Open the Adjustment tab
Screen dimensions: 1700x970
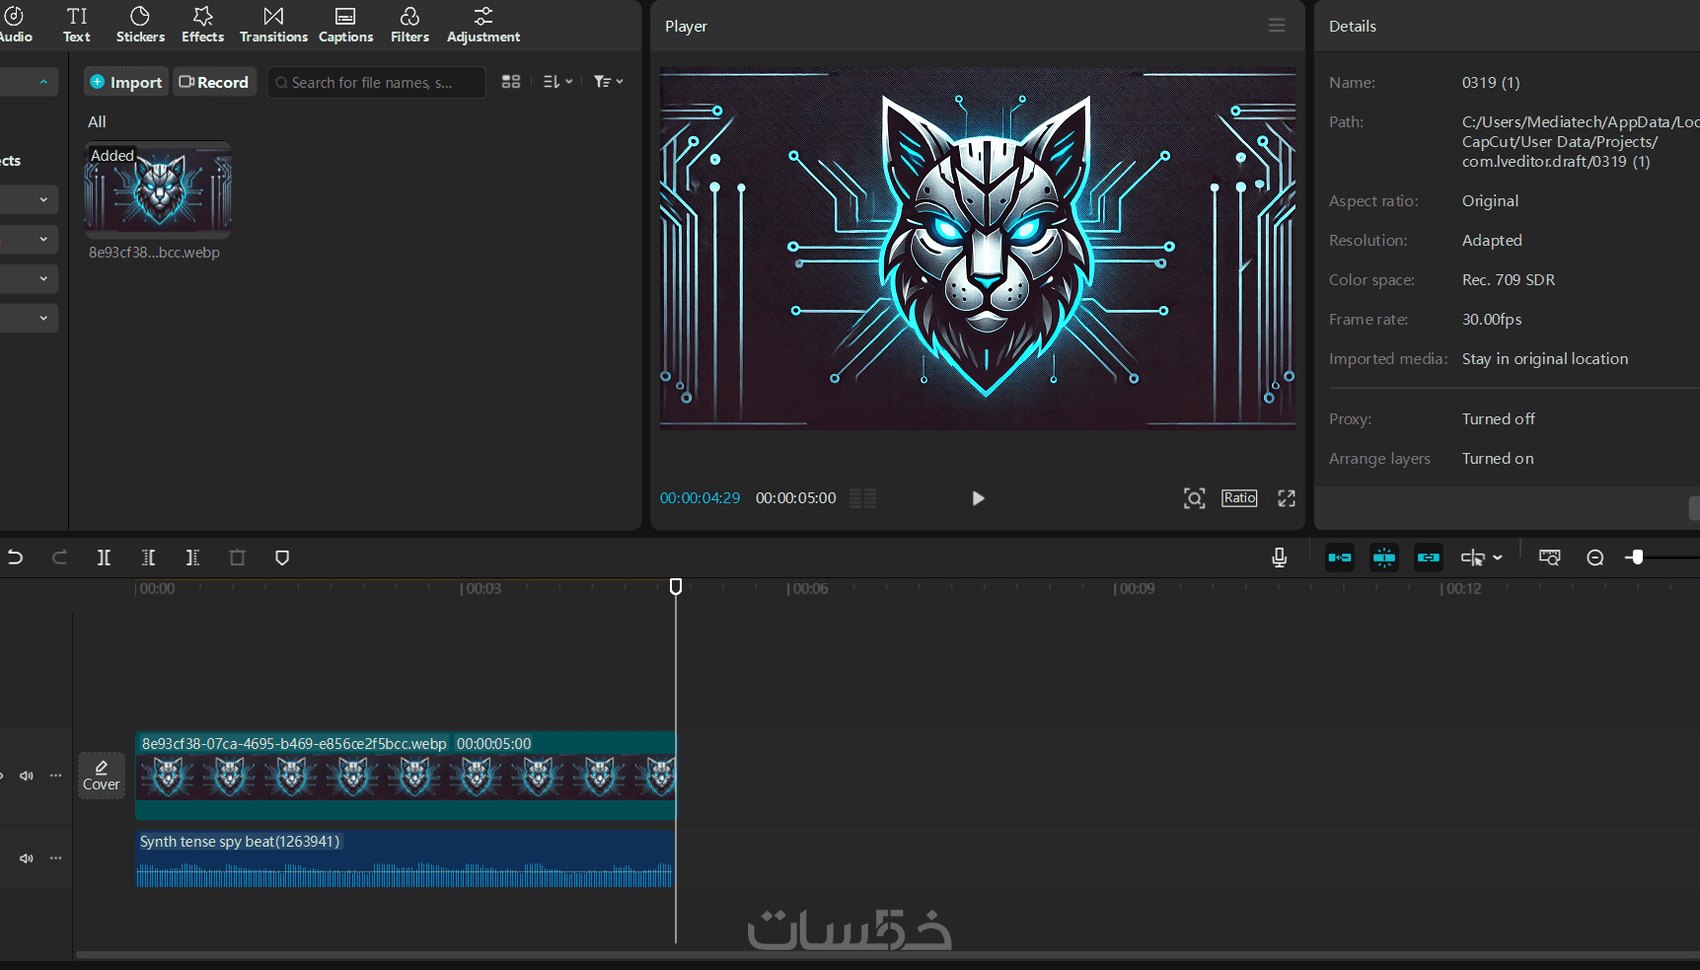click(x=483, y=25)
